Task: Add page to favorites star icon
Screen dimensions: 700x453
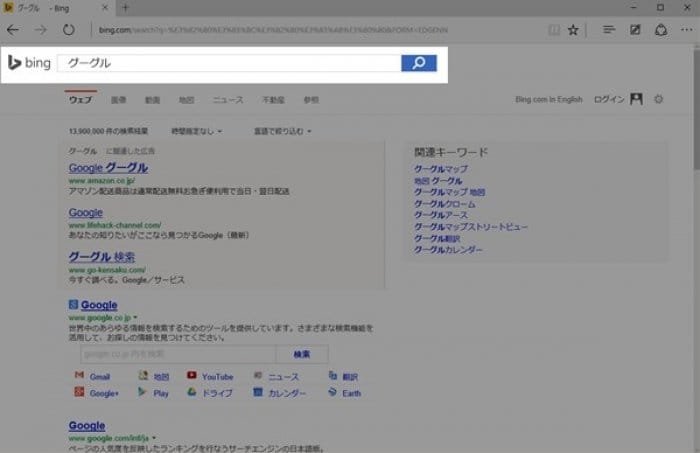Action: (x=573, y=30)
